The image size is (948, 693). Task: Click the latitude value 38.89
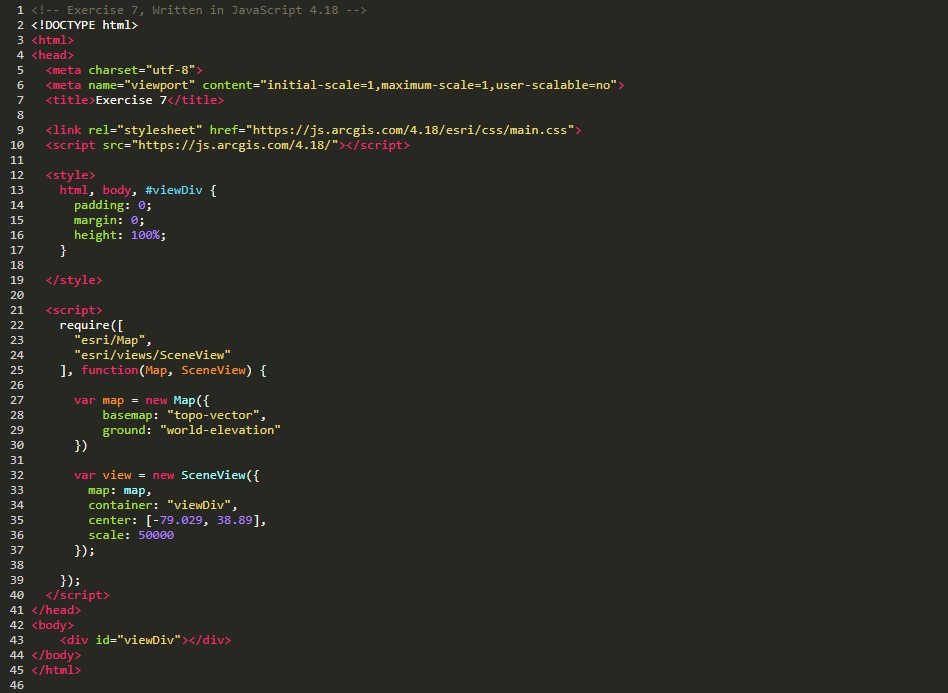tap(241, 520)
